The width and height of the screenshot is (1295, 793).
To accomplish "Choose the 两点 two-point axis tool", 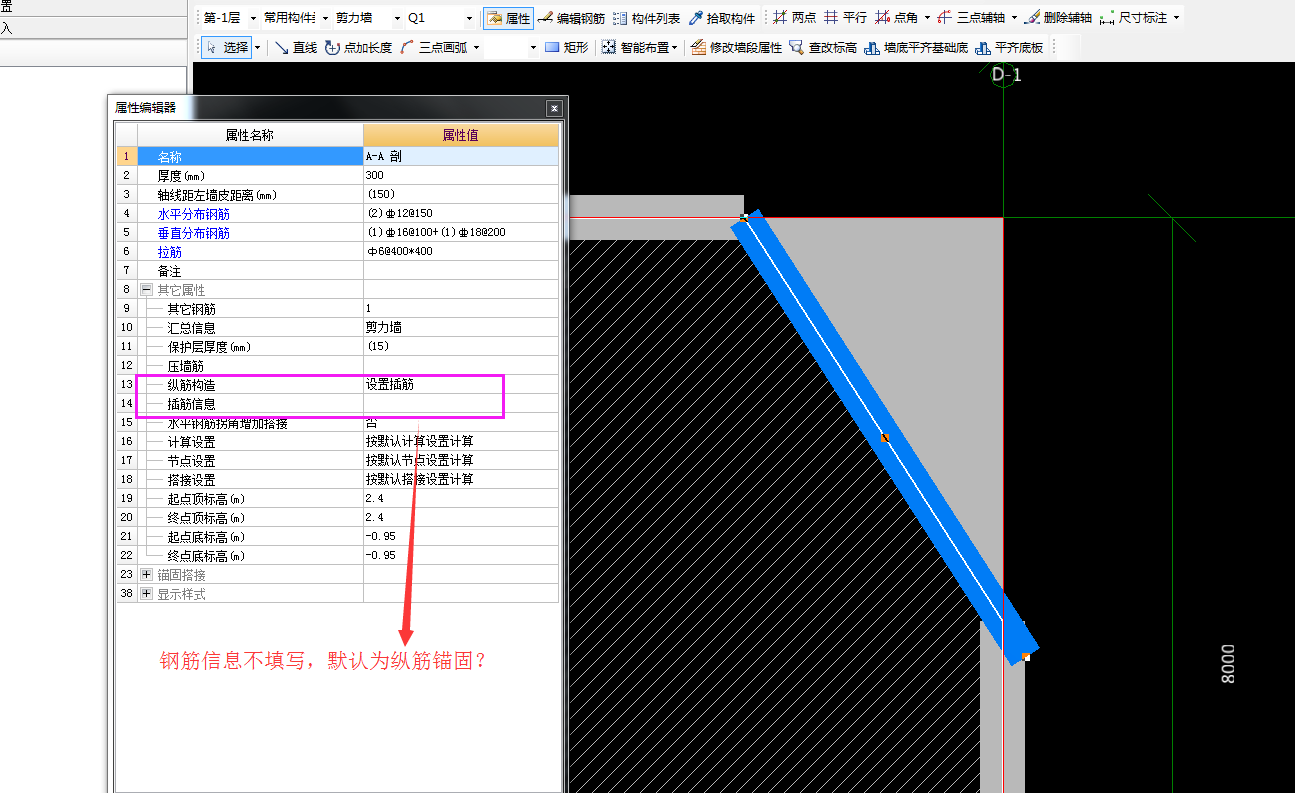I will 795,18.
